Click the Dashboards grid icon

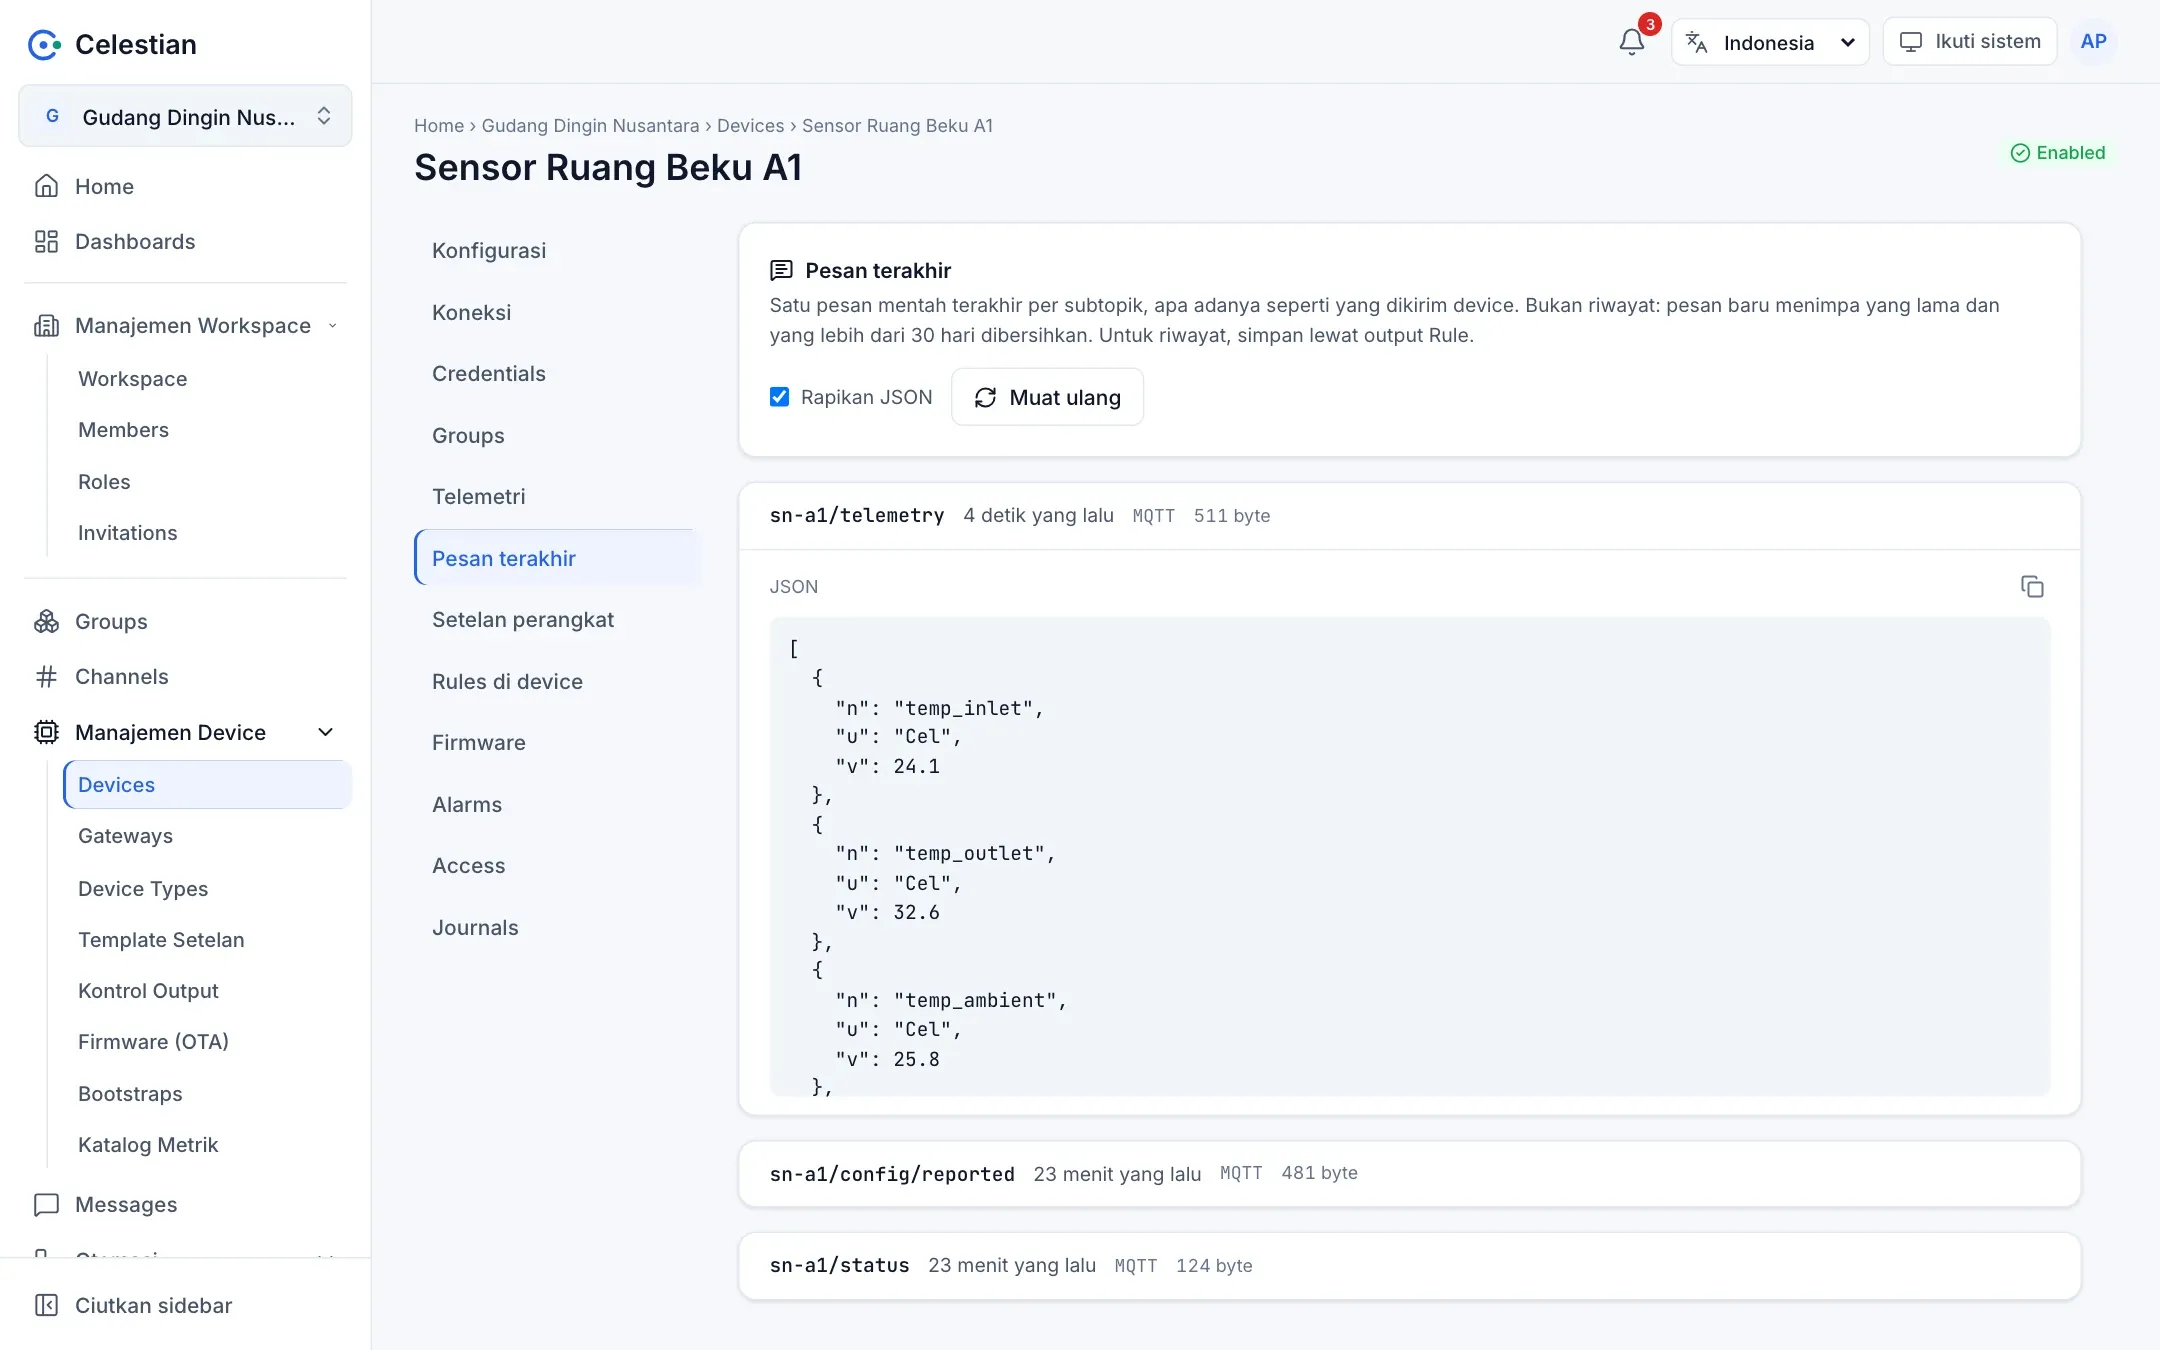coord(46,241)
